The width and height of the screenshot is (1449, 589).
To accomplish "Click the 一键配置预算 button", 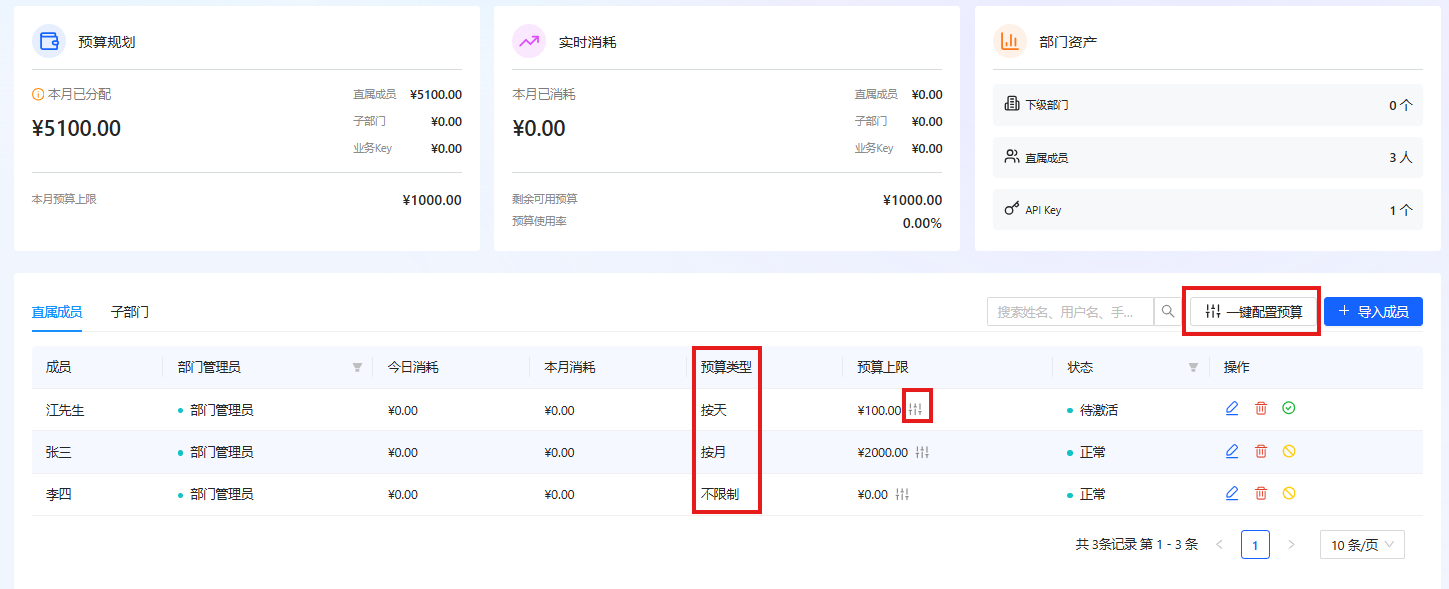I will pos(1253,312).
